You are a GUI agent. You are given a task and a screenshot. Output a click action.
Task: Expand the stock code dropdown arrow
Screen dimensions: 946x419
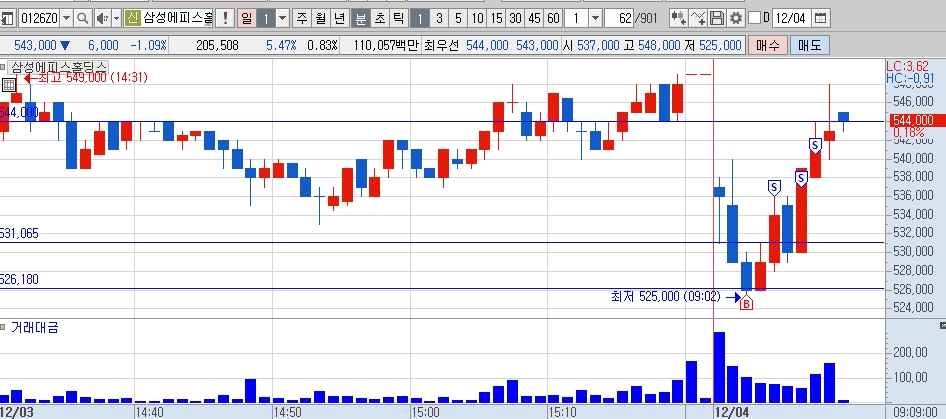(x=66, y=18)
